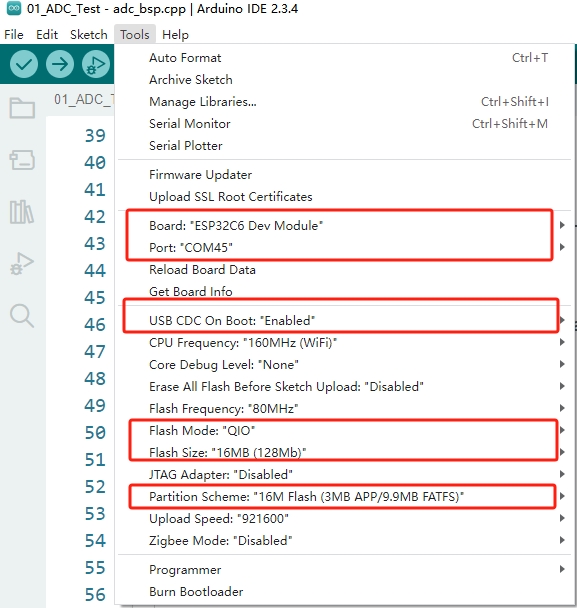Open the Sketchbook folder sidebar icon
Viewport: 577px width, 608px height.
tap(22, 107)
